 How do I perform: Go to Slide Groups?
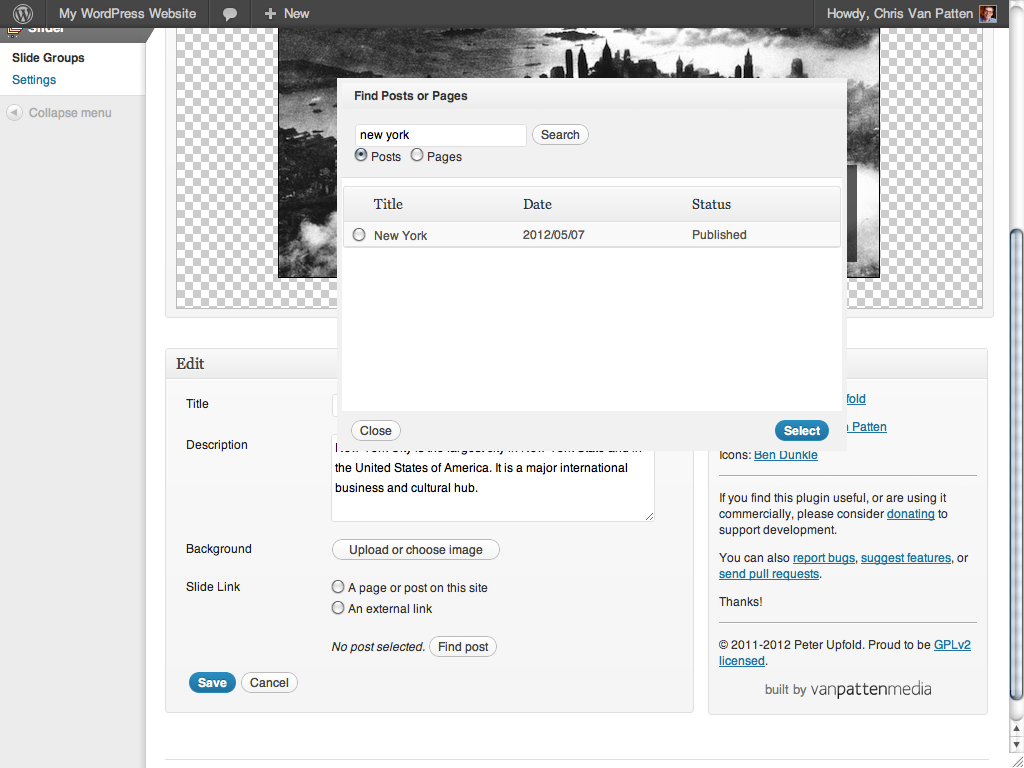pyautogui.click(x=48, y=57)
